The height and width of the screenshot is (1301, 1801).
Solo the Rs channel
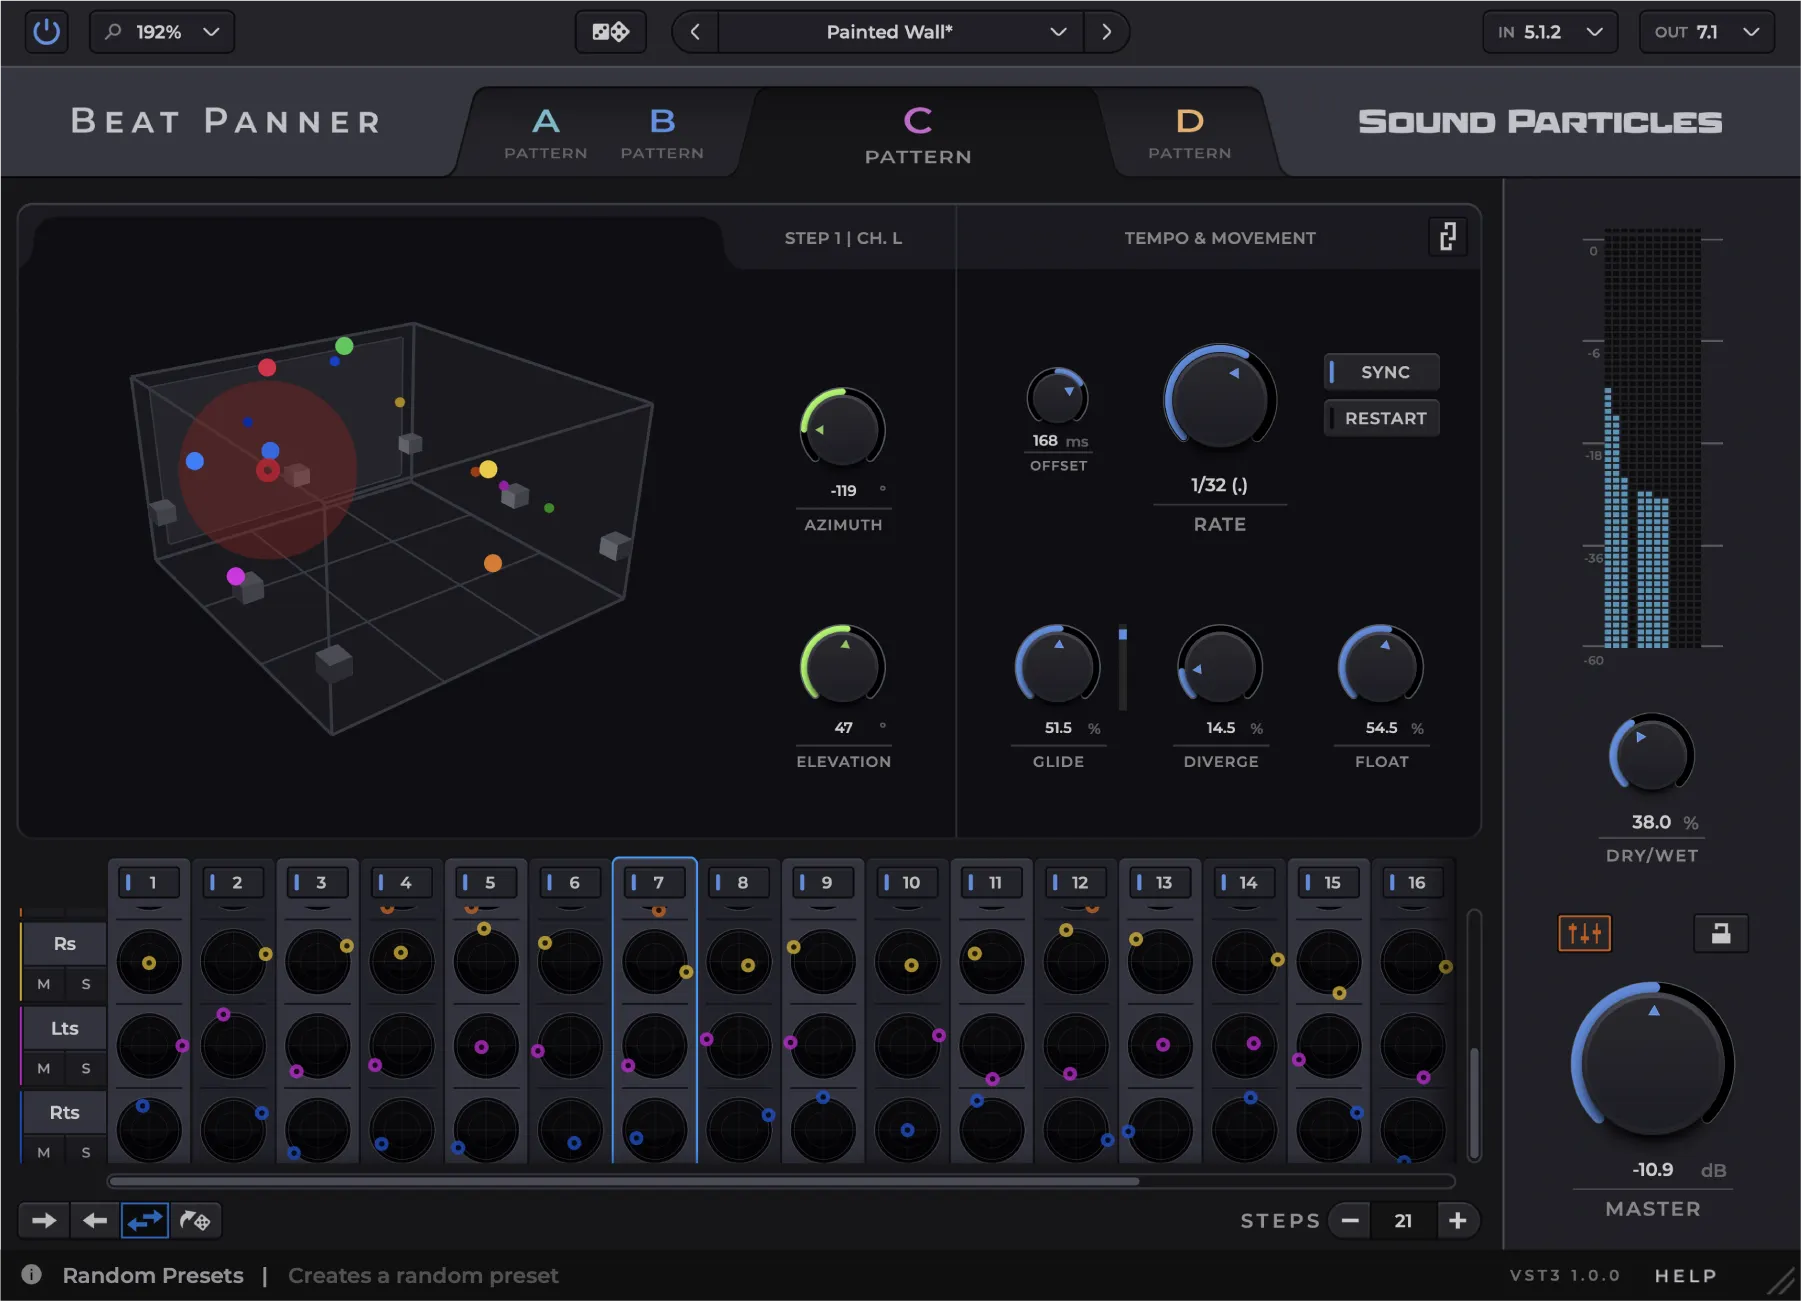pyautogui.click(x=86, y=984)
